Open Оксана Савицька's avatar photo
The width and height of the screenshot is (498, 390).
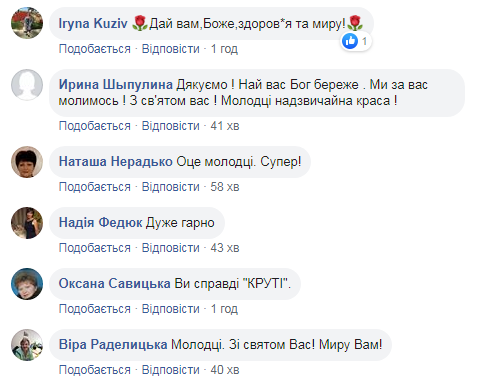pos(27,284)
